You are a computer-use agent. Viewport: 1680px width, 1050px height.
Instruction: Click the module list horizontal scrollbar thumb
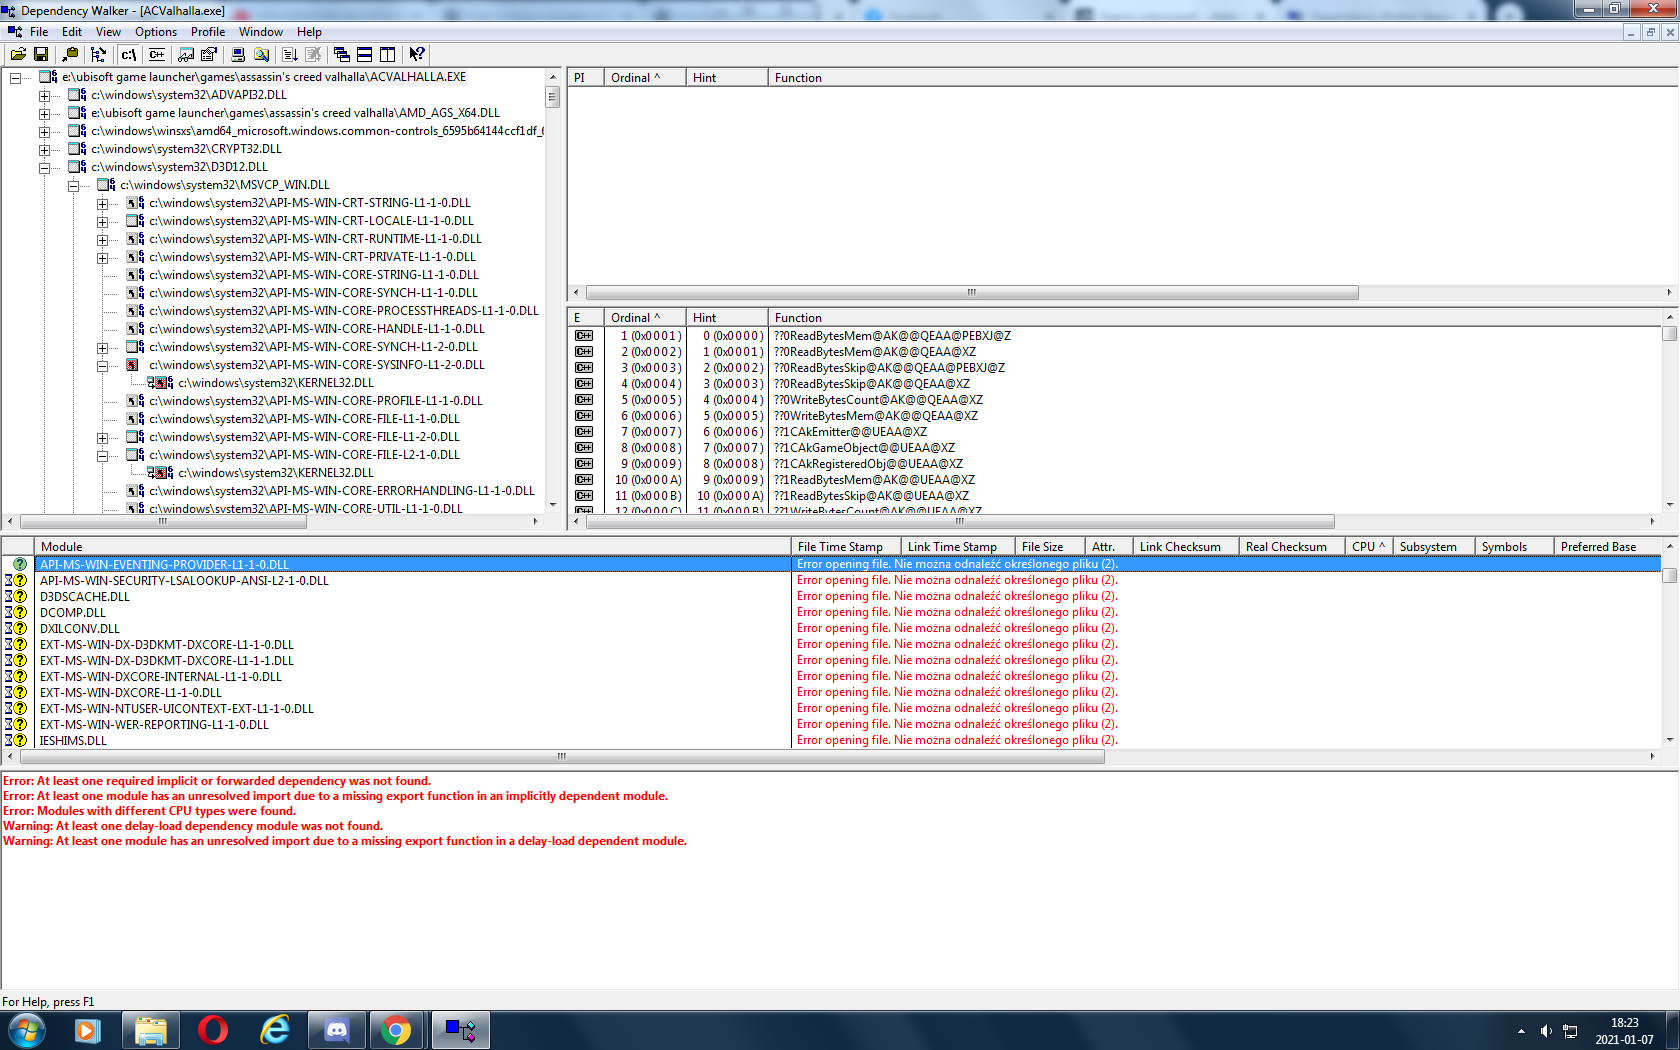click(561, 757)
